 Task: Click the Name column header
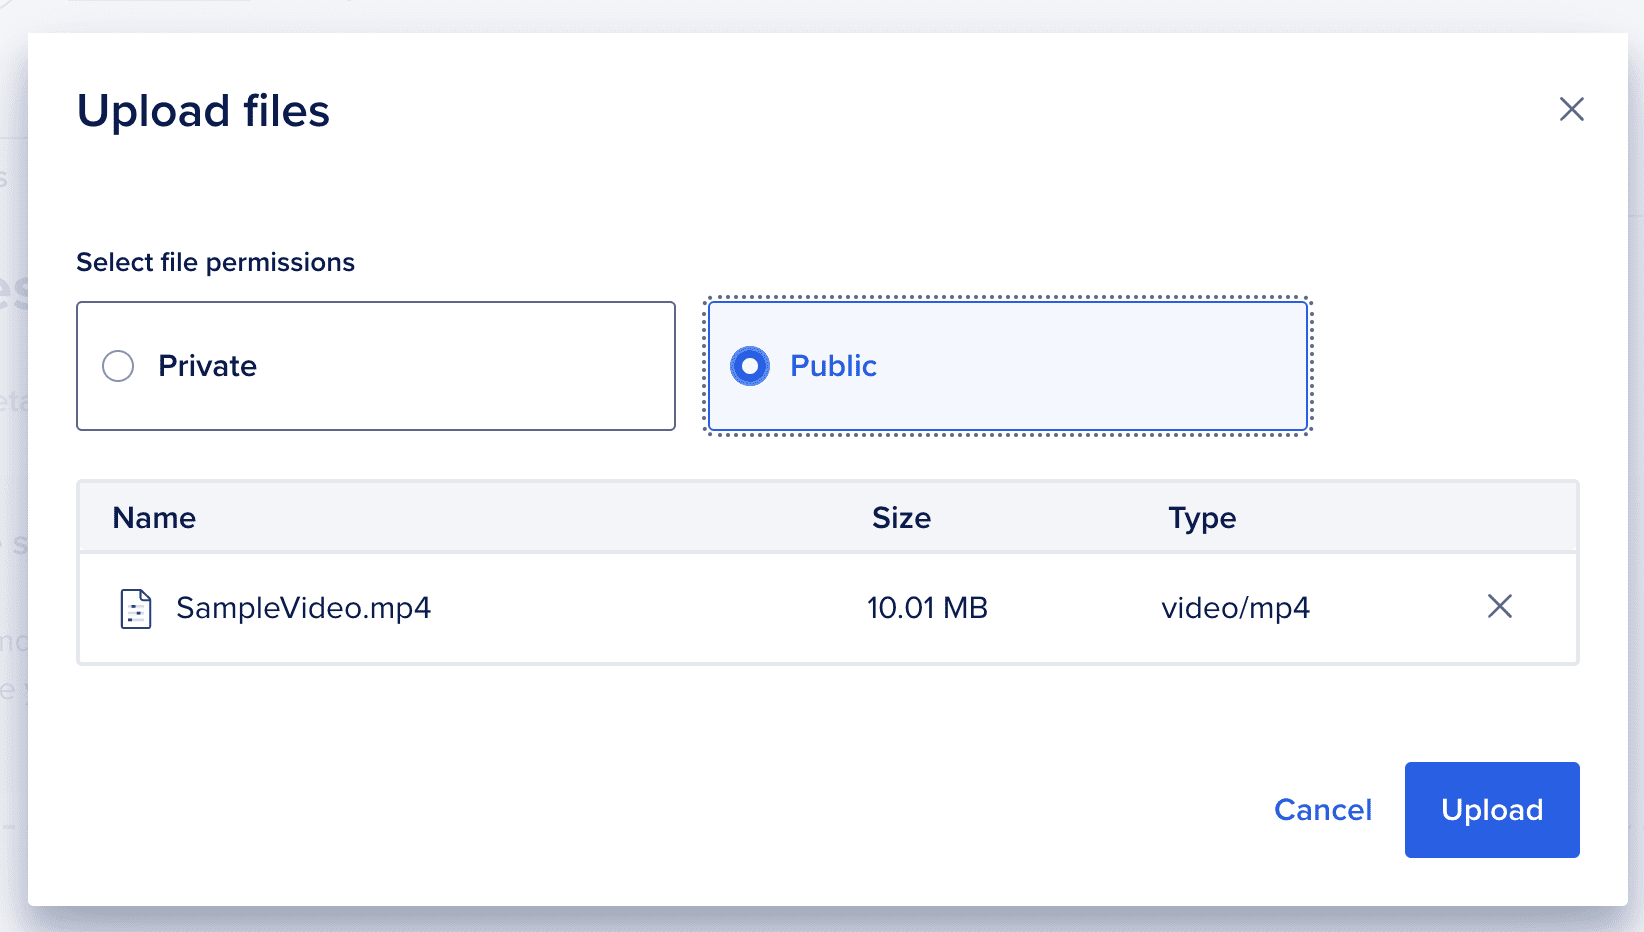click(x=154, y=518)
